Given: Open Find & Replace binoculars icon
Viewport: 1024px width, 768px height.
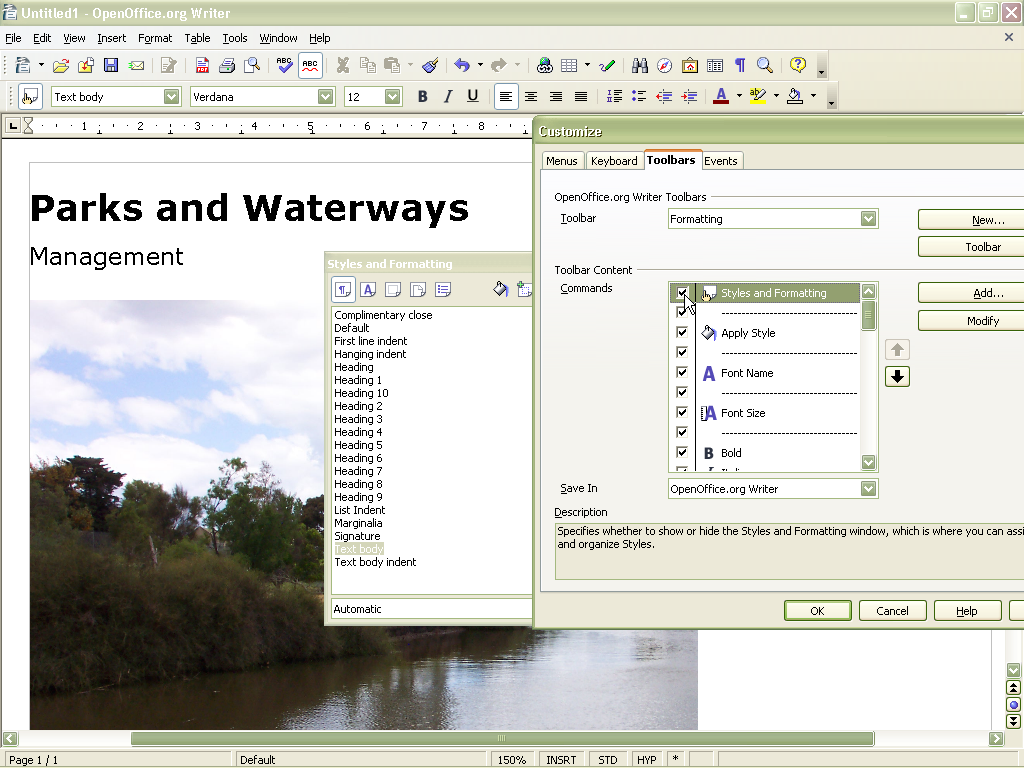Looking at the screenshot, I should 640,65.
